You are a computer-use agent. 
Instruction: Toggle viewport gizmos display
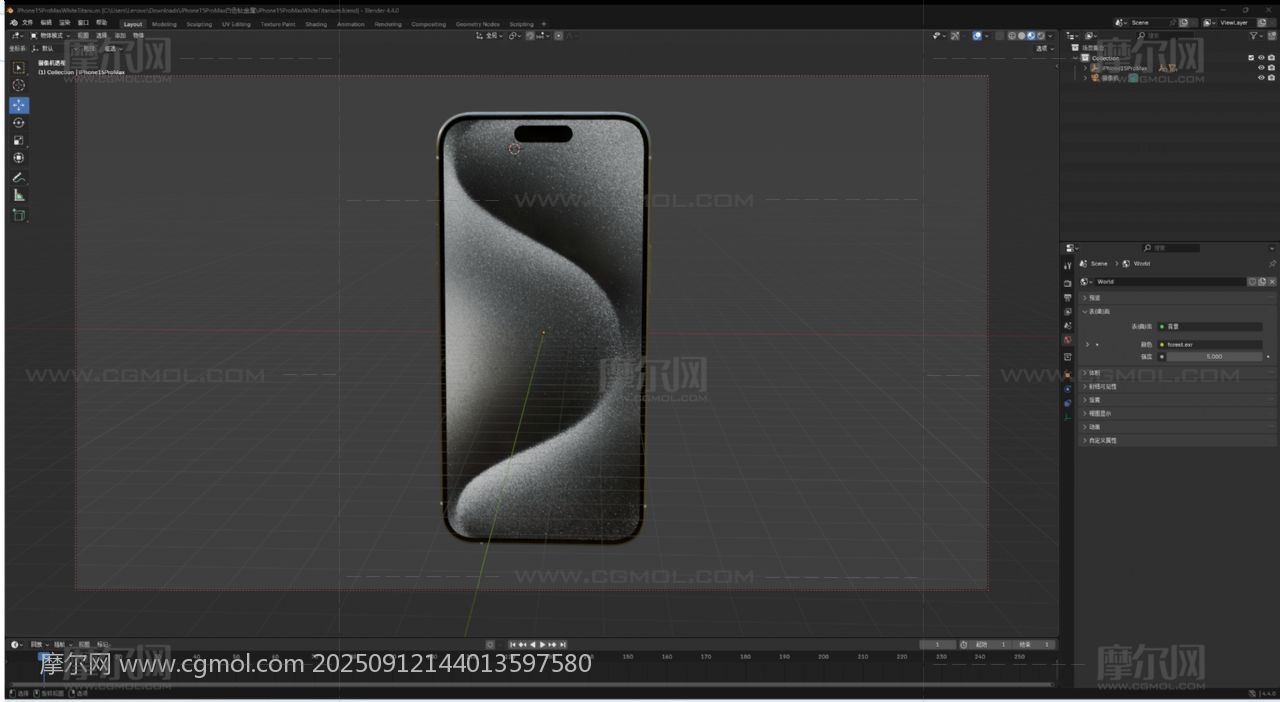[955, 36]
